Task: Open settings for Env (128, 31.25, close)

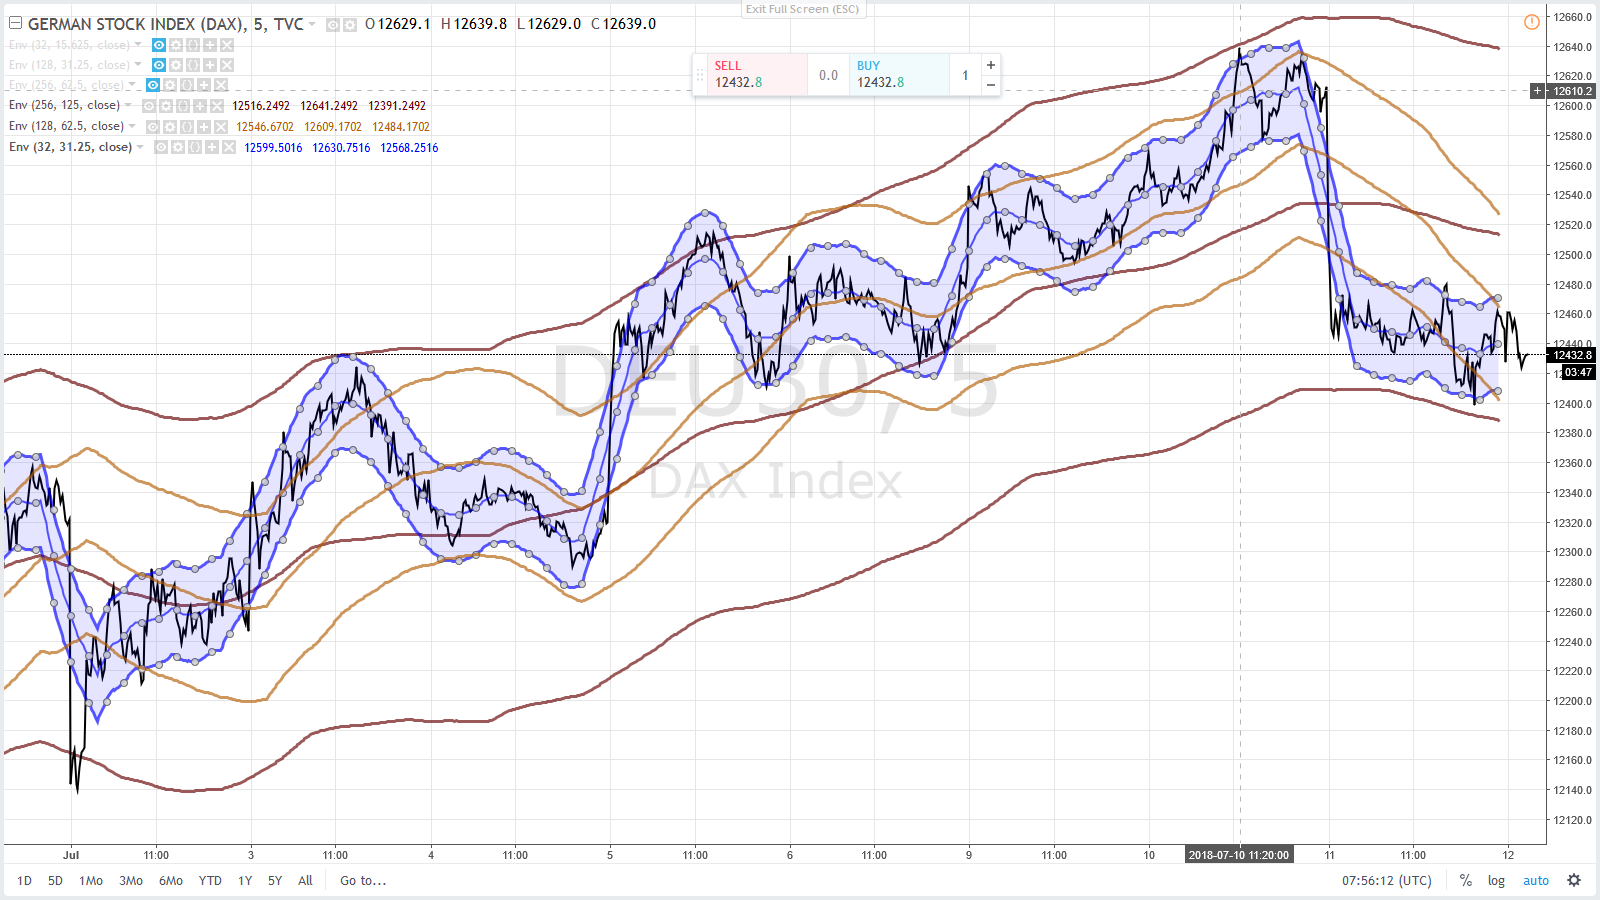Action: click(x=176, y=65)
